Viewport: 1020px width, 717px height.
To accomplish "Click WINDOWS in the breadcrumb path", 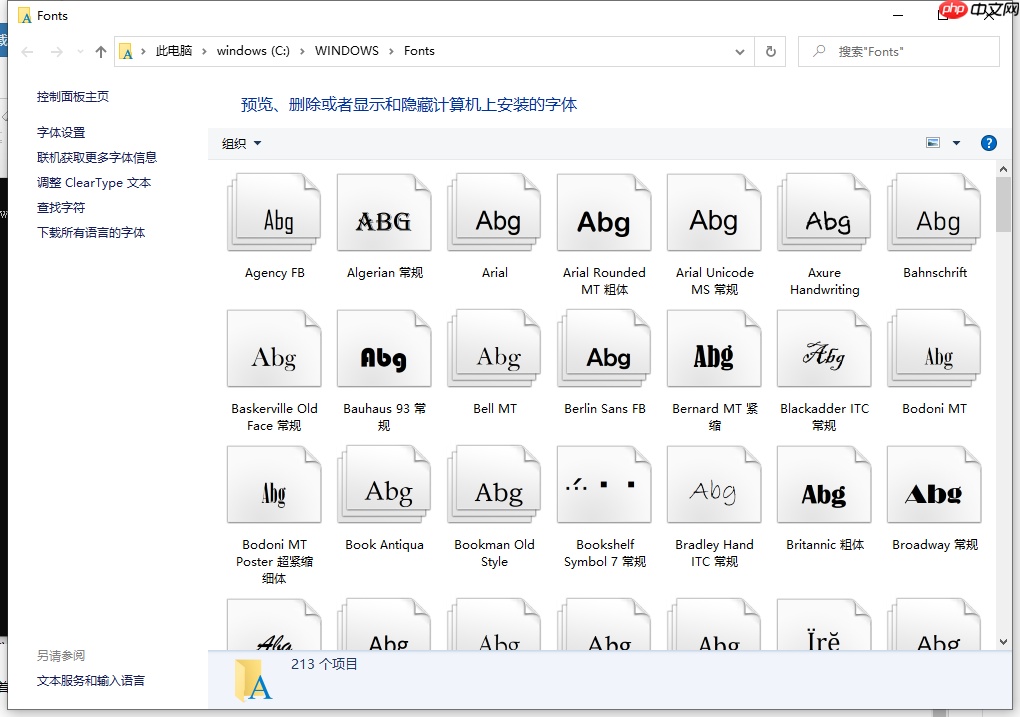I will tap(347, 51).
